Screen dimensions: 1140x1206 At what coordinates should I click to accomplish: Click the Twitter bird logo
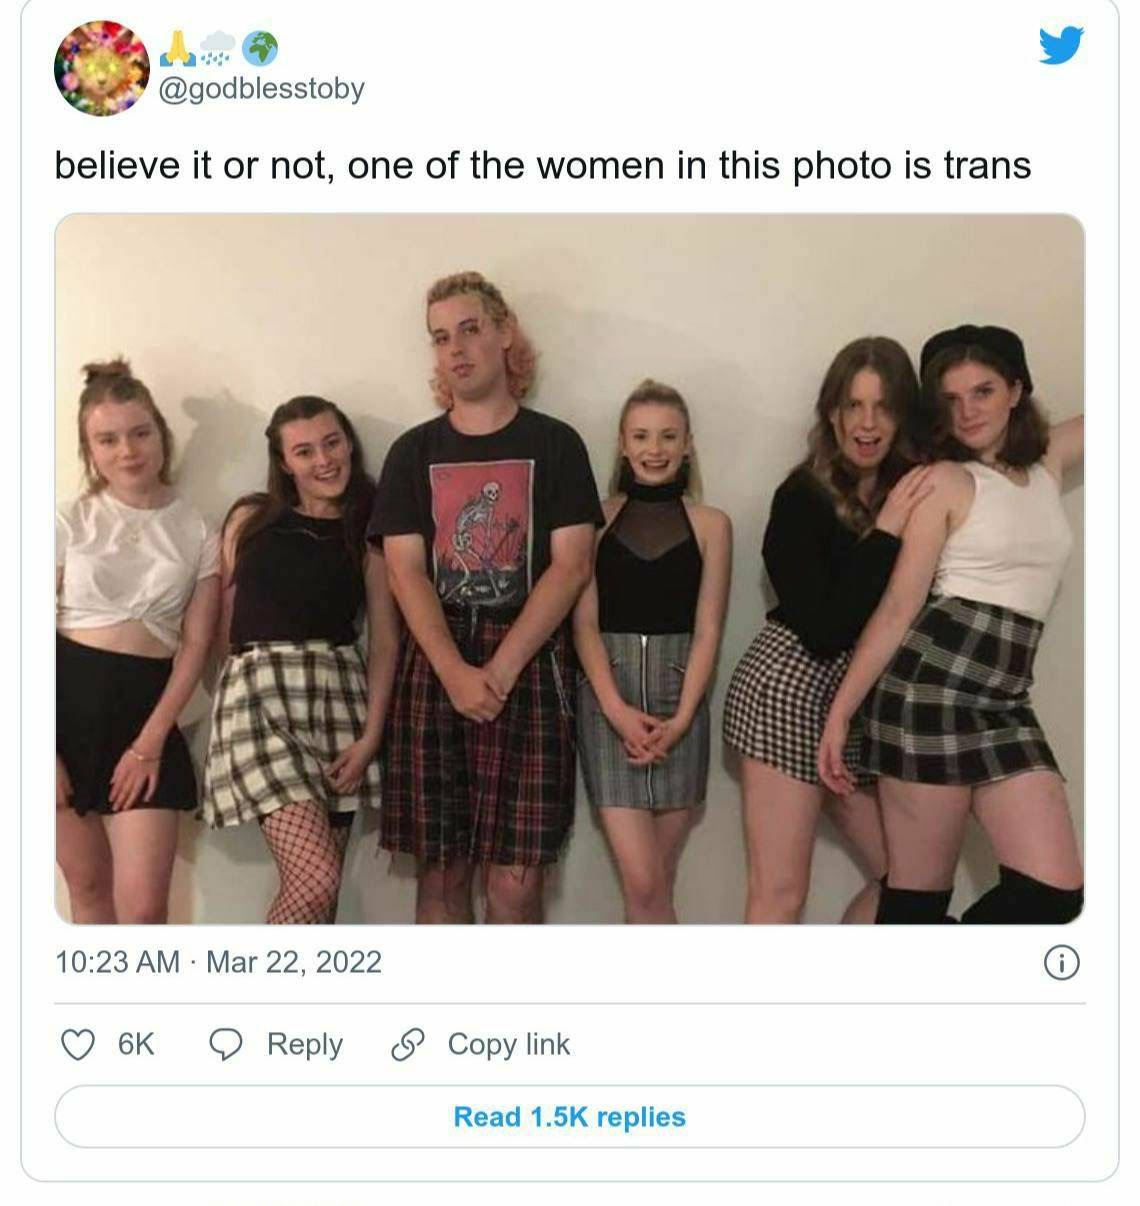coord(1061,46)
